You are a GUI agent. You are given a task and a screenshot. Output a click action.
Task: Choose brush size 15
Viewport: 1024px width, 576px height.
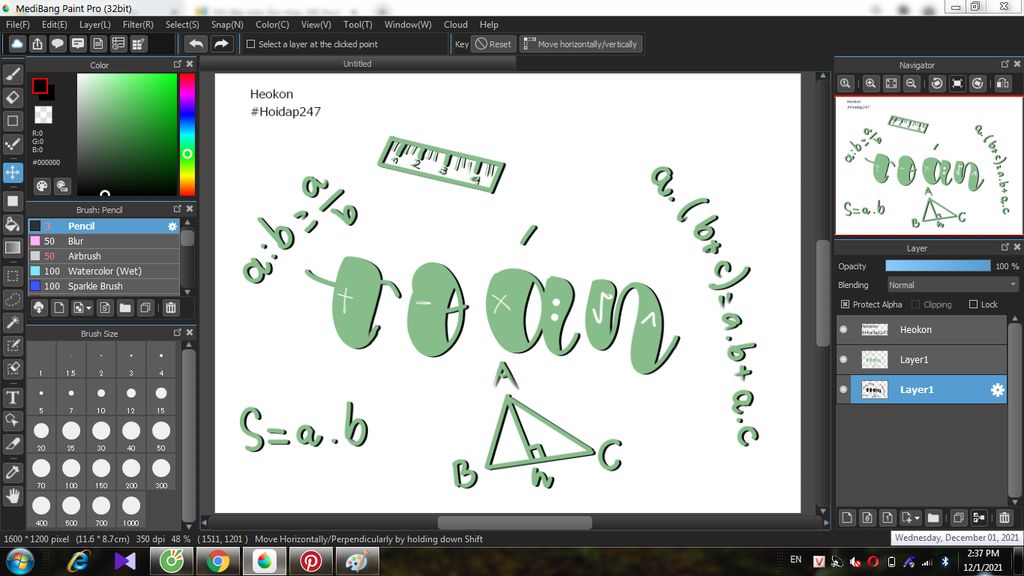pyautogui.click(x=161, y=398)
